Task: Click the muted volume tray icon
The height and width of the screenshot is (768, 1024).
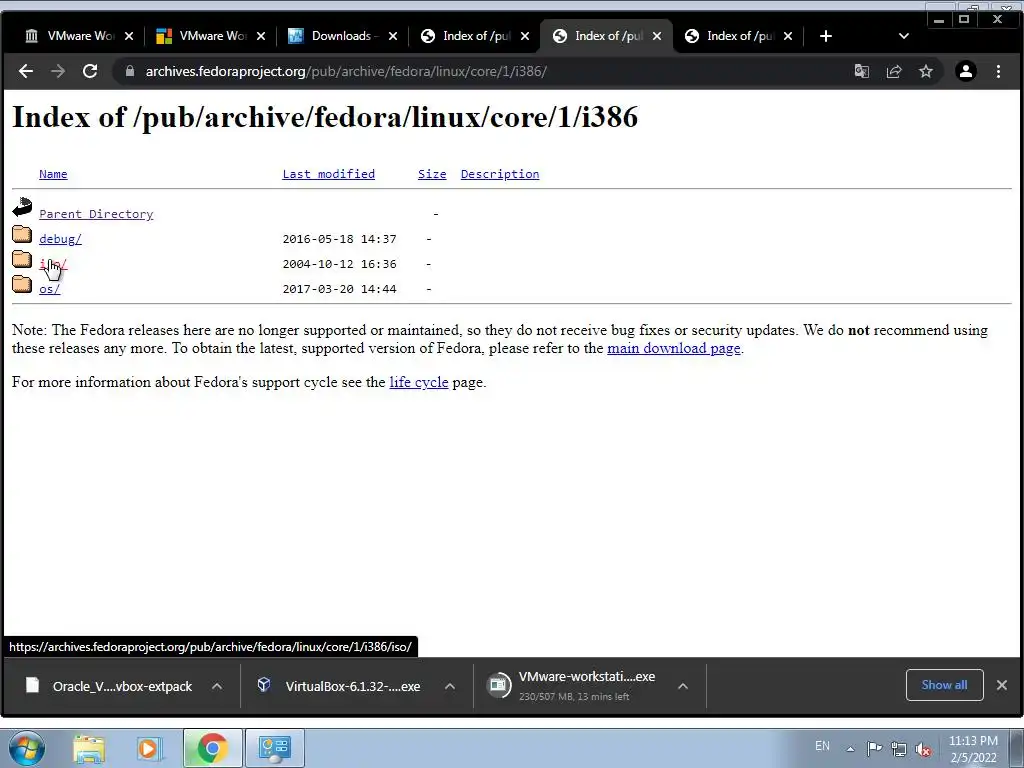Action: tap(923, 749)
